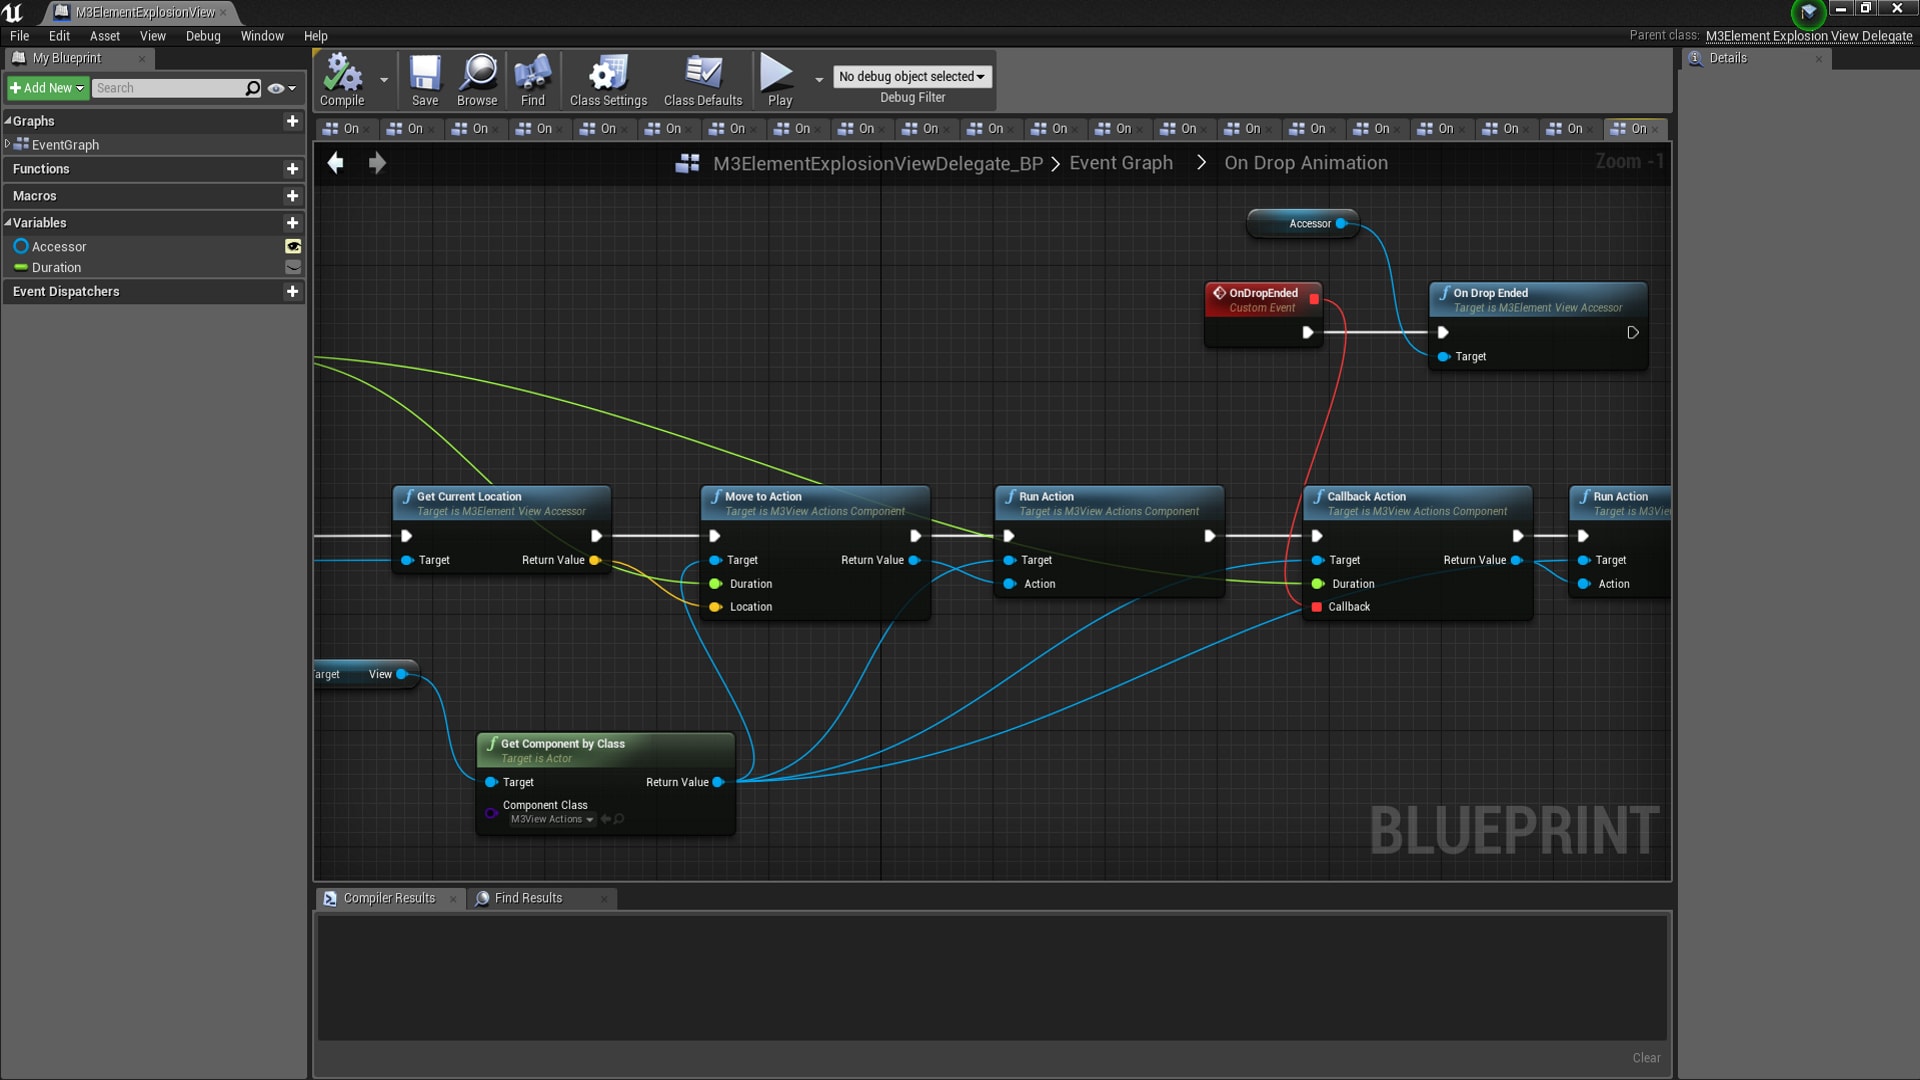
Task: Open the Find tool
Action: tap(532, 79)
